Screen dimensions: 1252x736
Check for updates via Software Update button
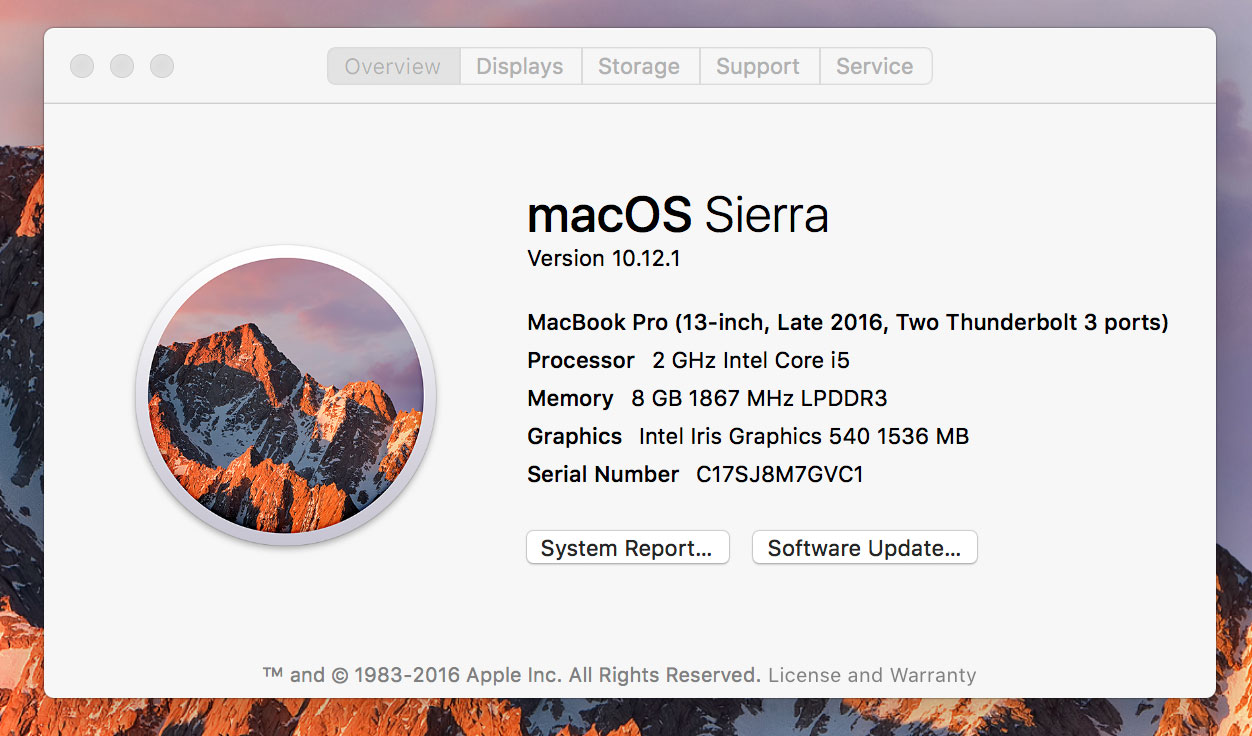tap(864, 548)
